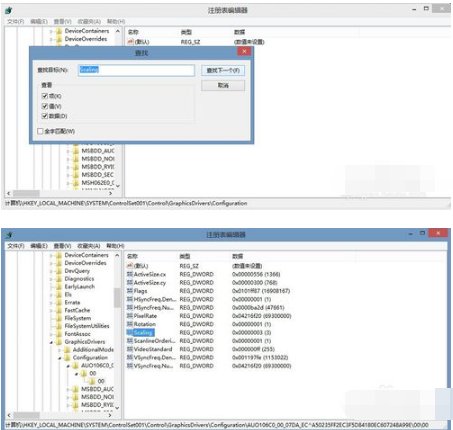Toggle the first checkbox under 查看 in Find dialog

click(x=45, y=96)
